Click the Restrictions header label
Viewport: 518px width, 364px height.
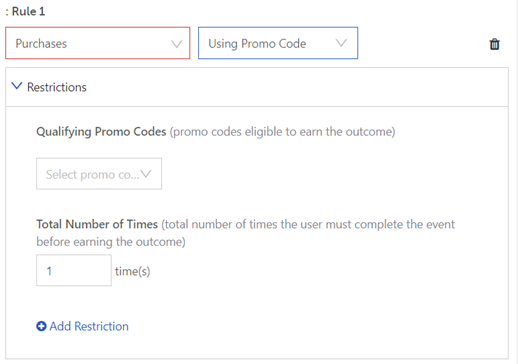(57, 87)
